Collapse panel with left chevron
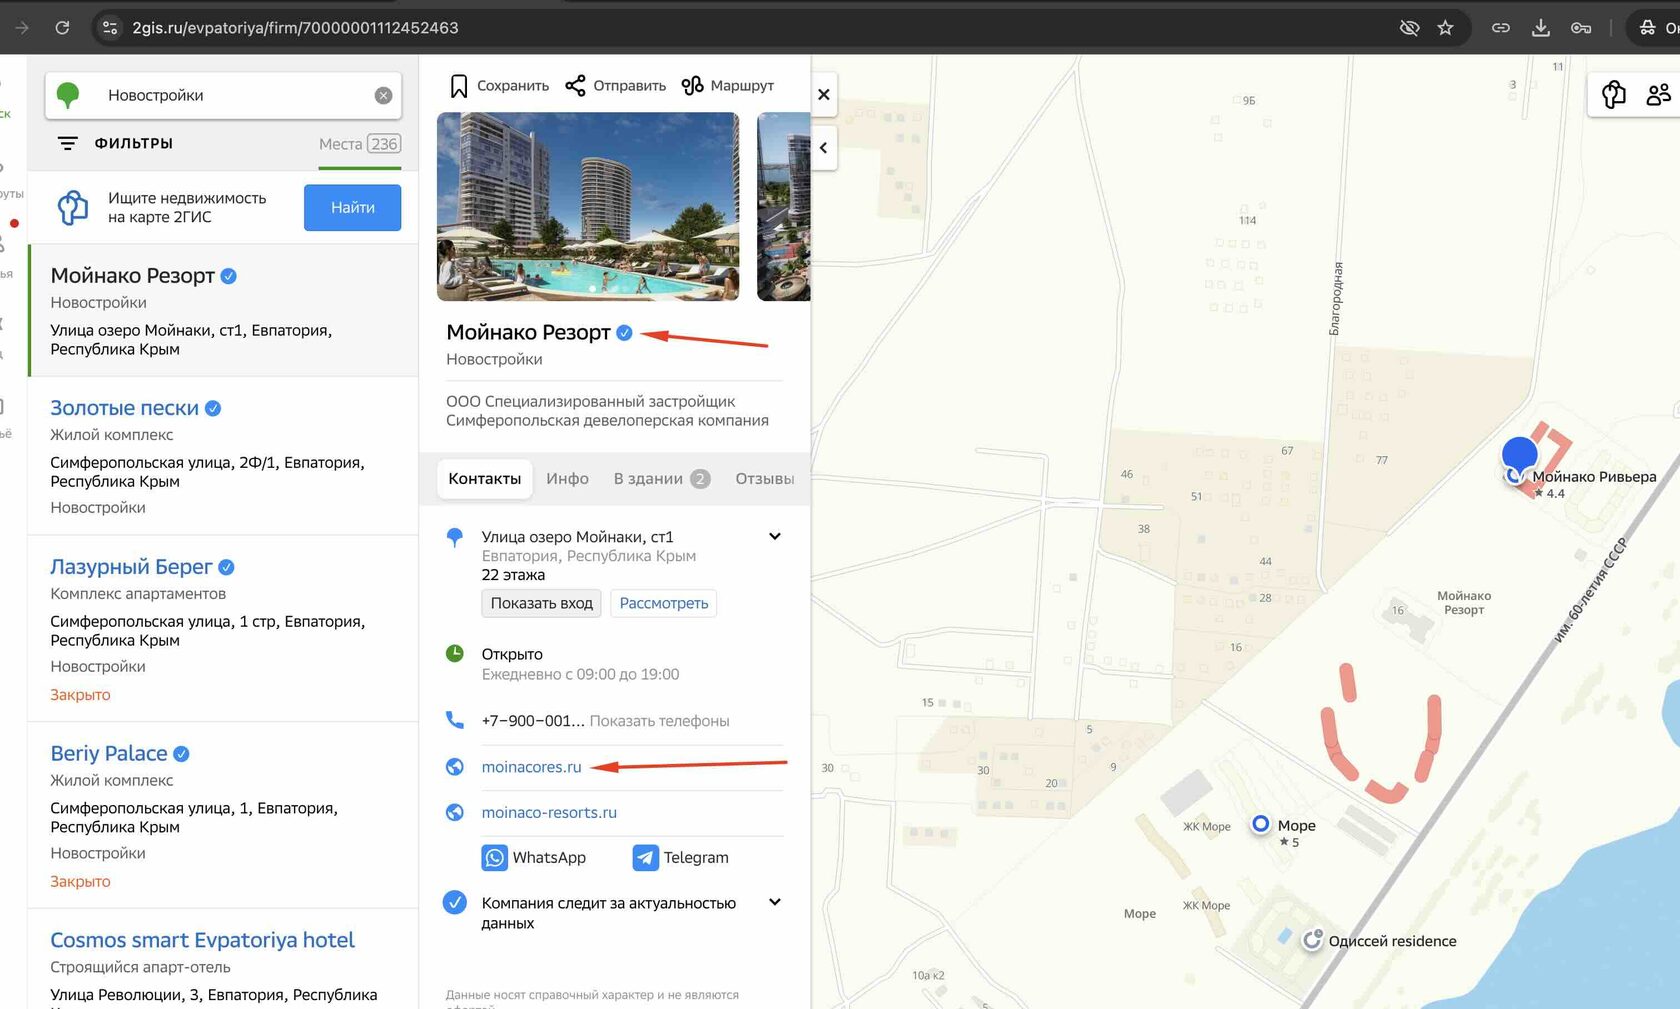This screenshot has width=1680, height=1009. tap(824, 148)
